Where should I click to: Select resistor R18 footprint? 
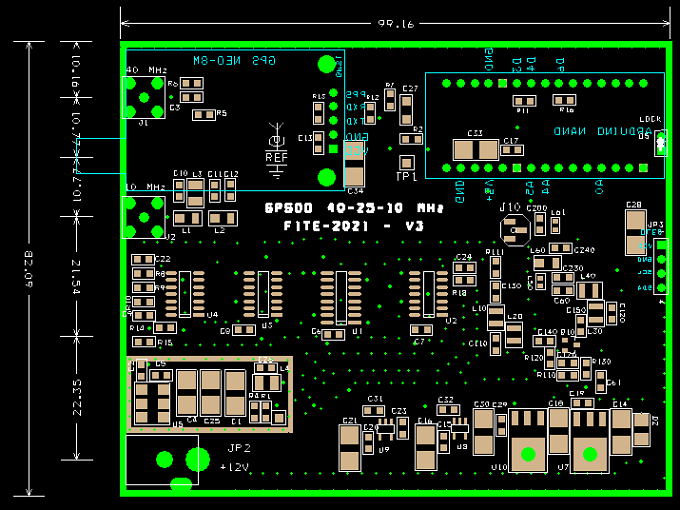(464, 281)
